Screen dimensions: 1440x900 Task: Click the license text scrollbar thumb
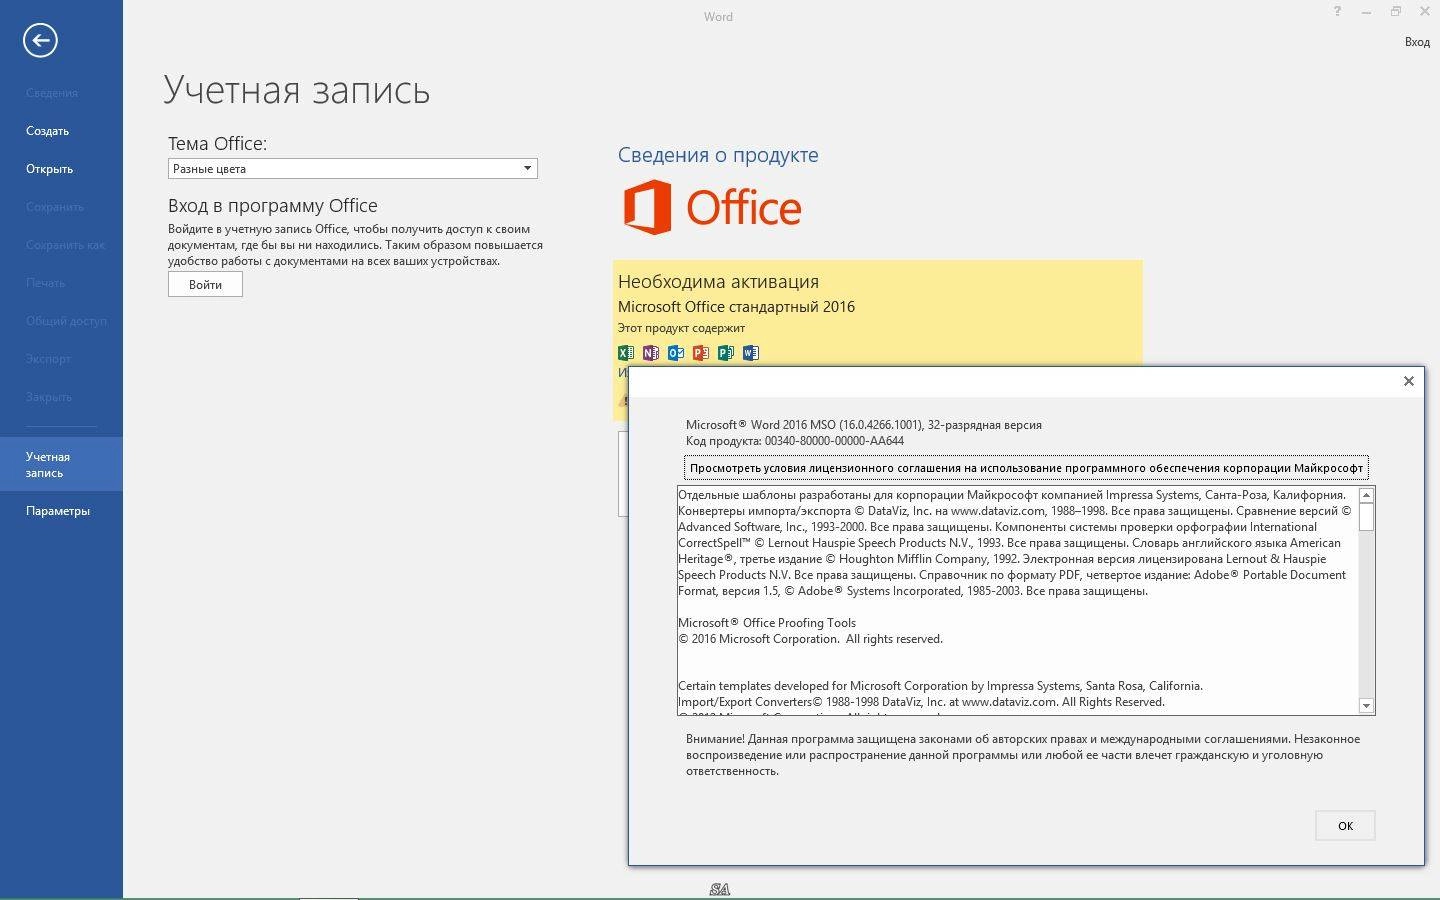click(1367, 517)
